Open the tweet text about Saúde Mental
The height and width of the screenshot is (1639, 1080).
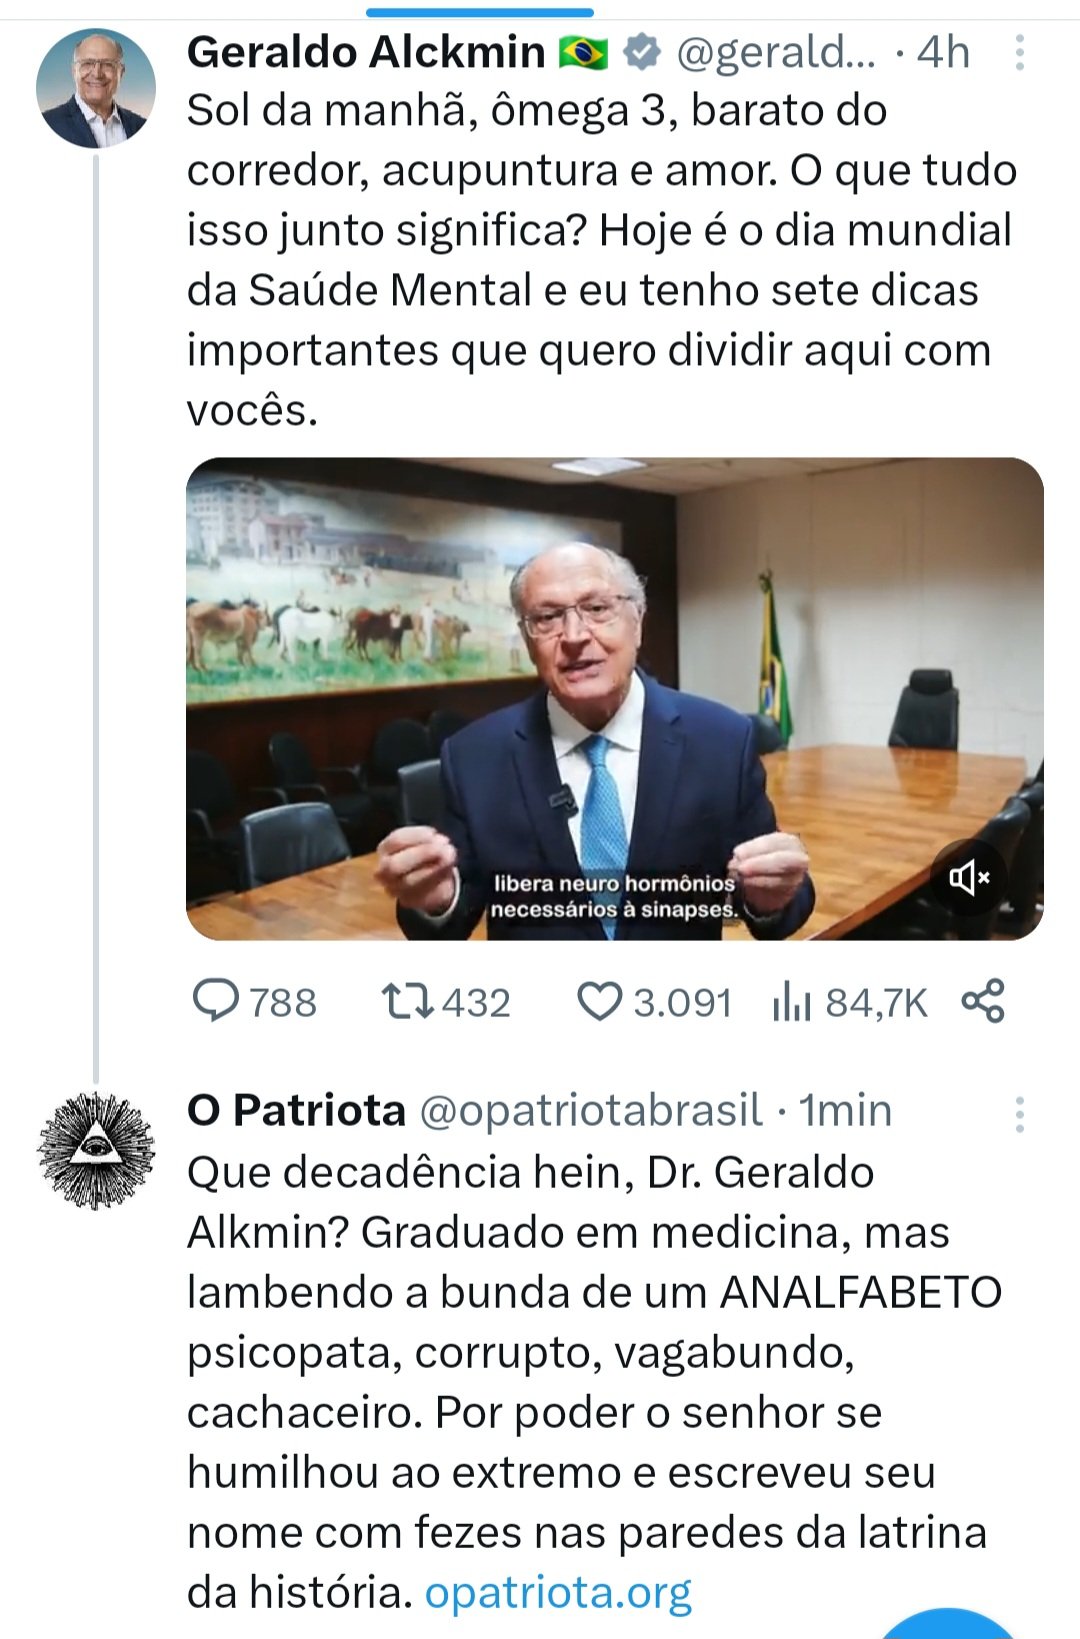coord(600,260)
